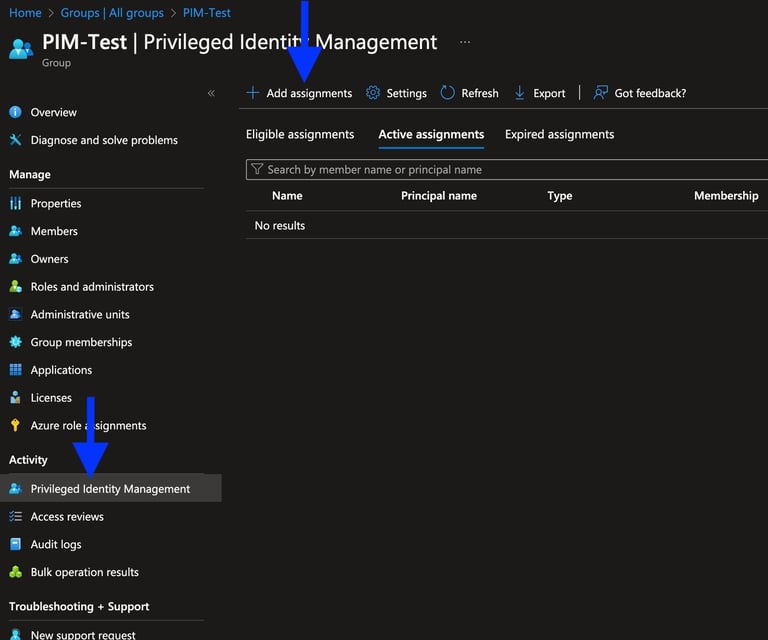
Task: Click the filter funnel icon in search box
Action: [257, 169]
